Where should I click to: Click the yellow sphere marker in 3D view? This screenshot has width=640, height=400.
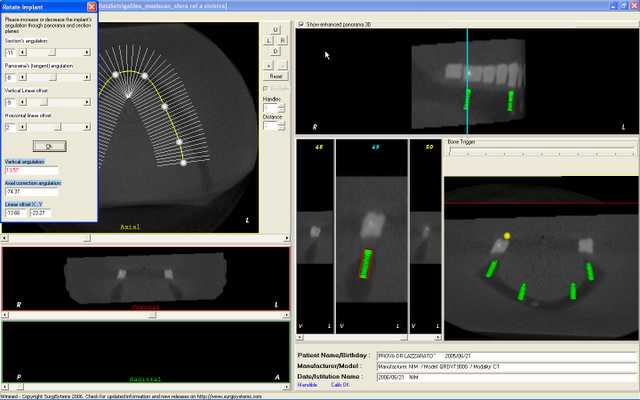(507, 236)
